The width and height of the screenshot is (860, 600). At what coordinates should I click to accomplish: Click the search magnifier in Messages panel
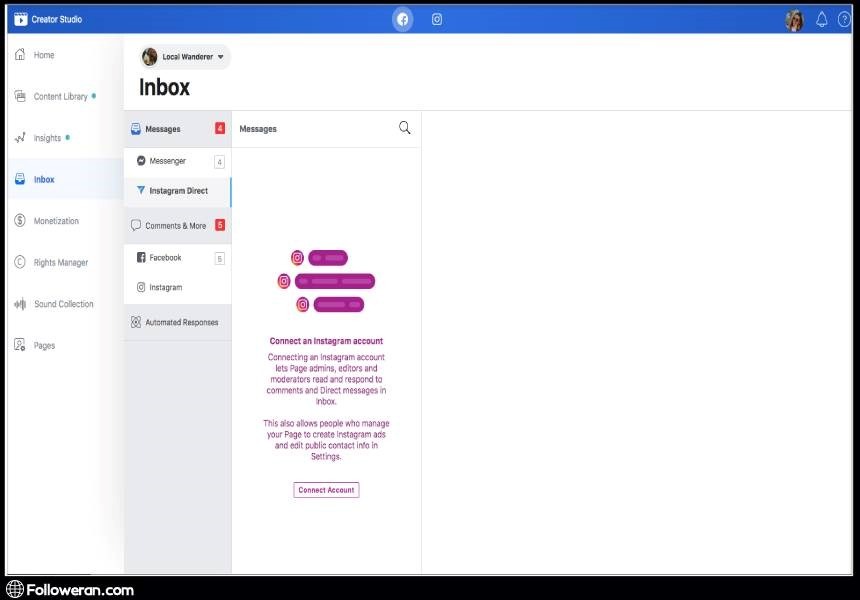pyautogui.click(x=405, y=128)
